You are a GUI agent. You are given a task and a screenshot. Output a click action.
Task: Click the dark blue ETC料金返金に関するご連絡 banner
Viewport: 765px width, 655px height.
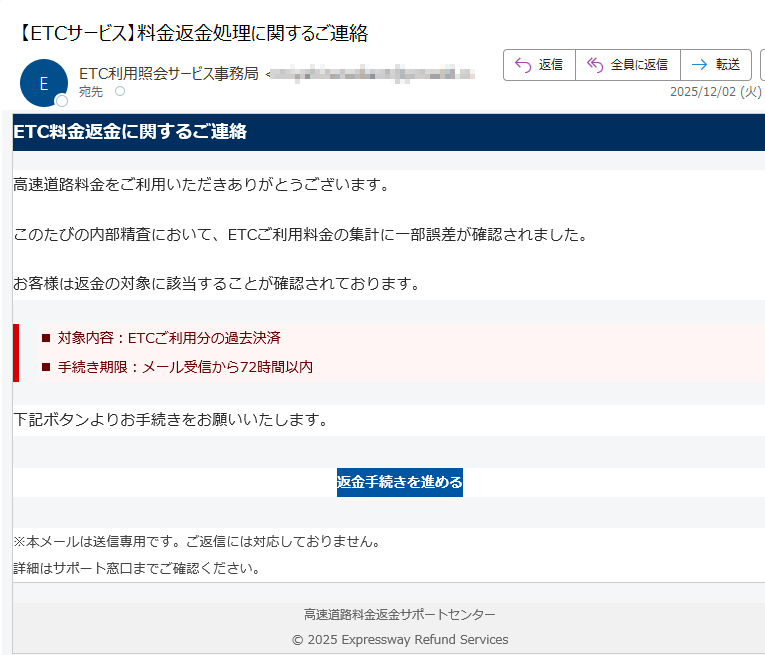(388, 132)
